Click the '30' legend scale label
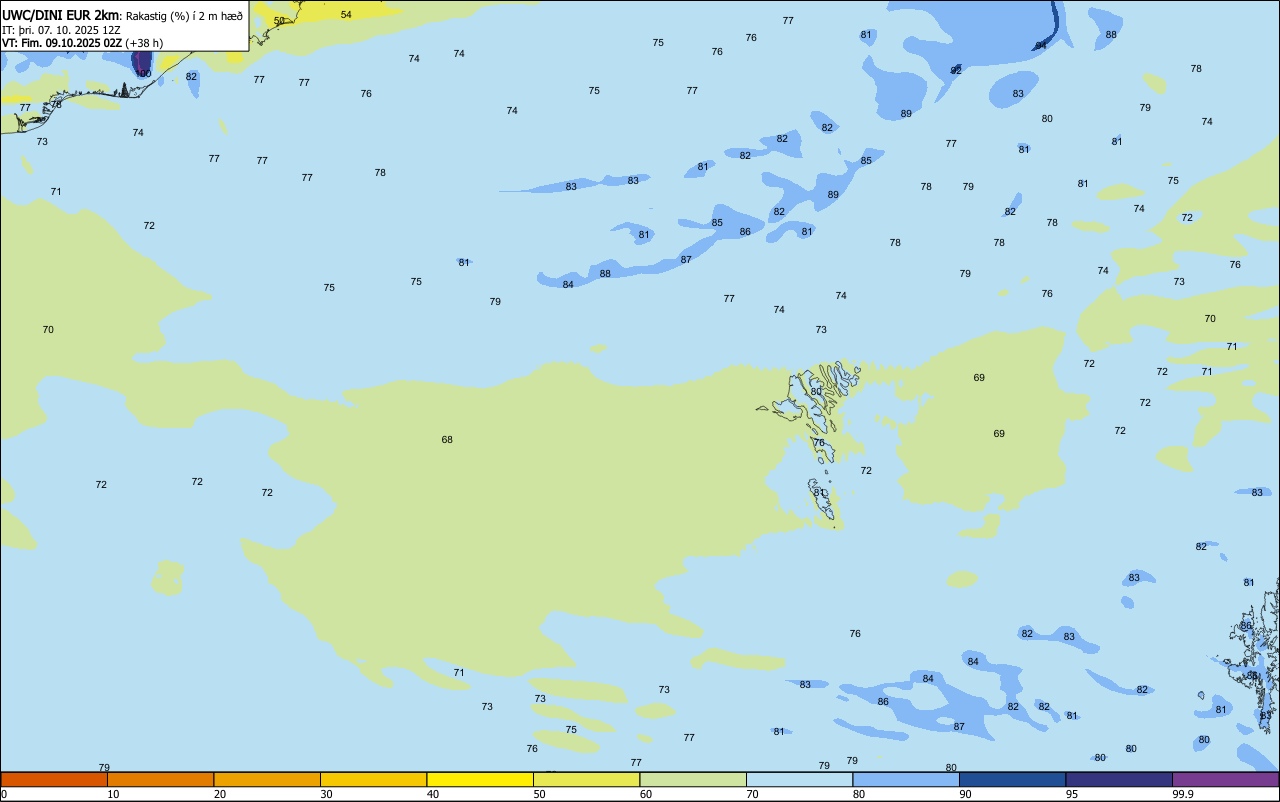The height and width of the screenshot is (802, 1280). tap(326, 794)
